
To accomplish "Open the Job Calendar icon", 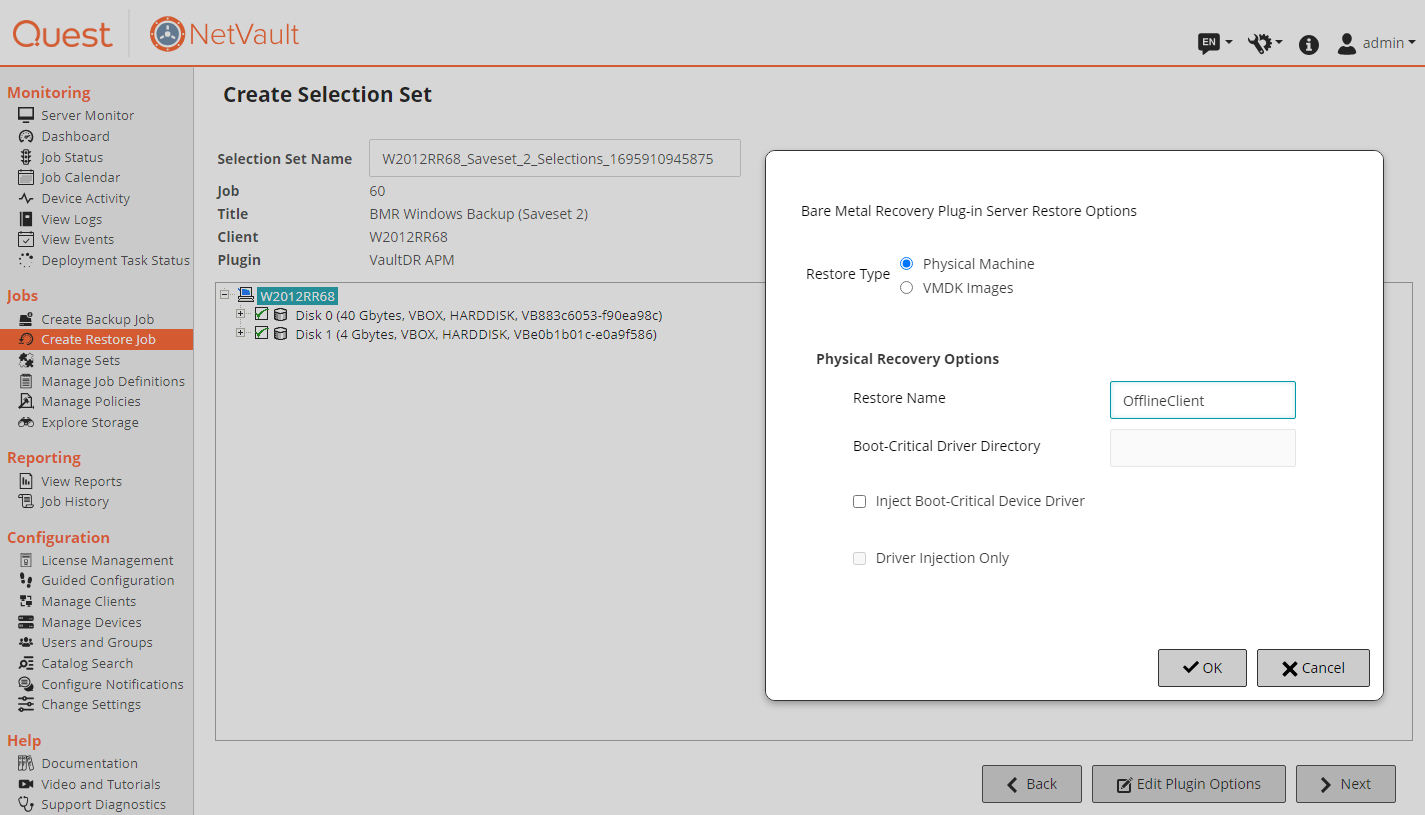I will coord(26,177).
